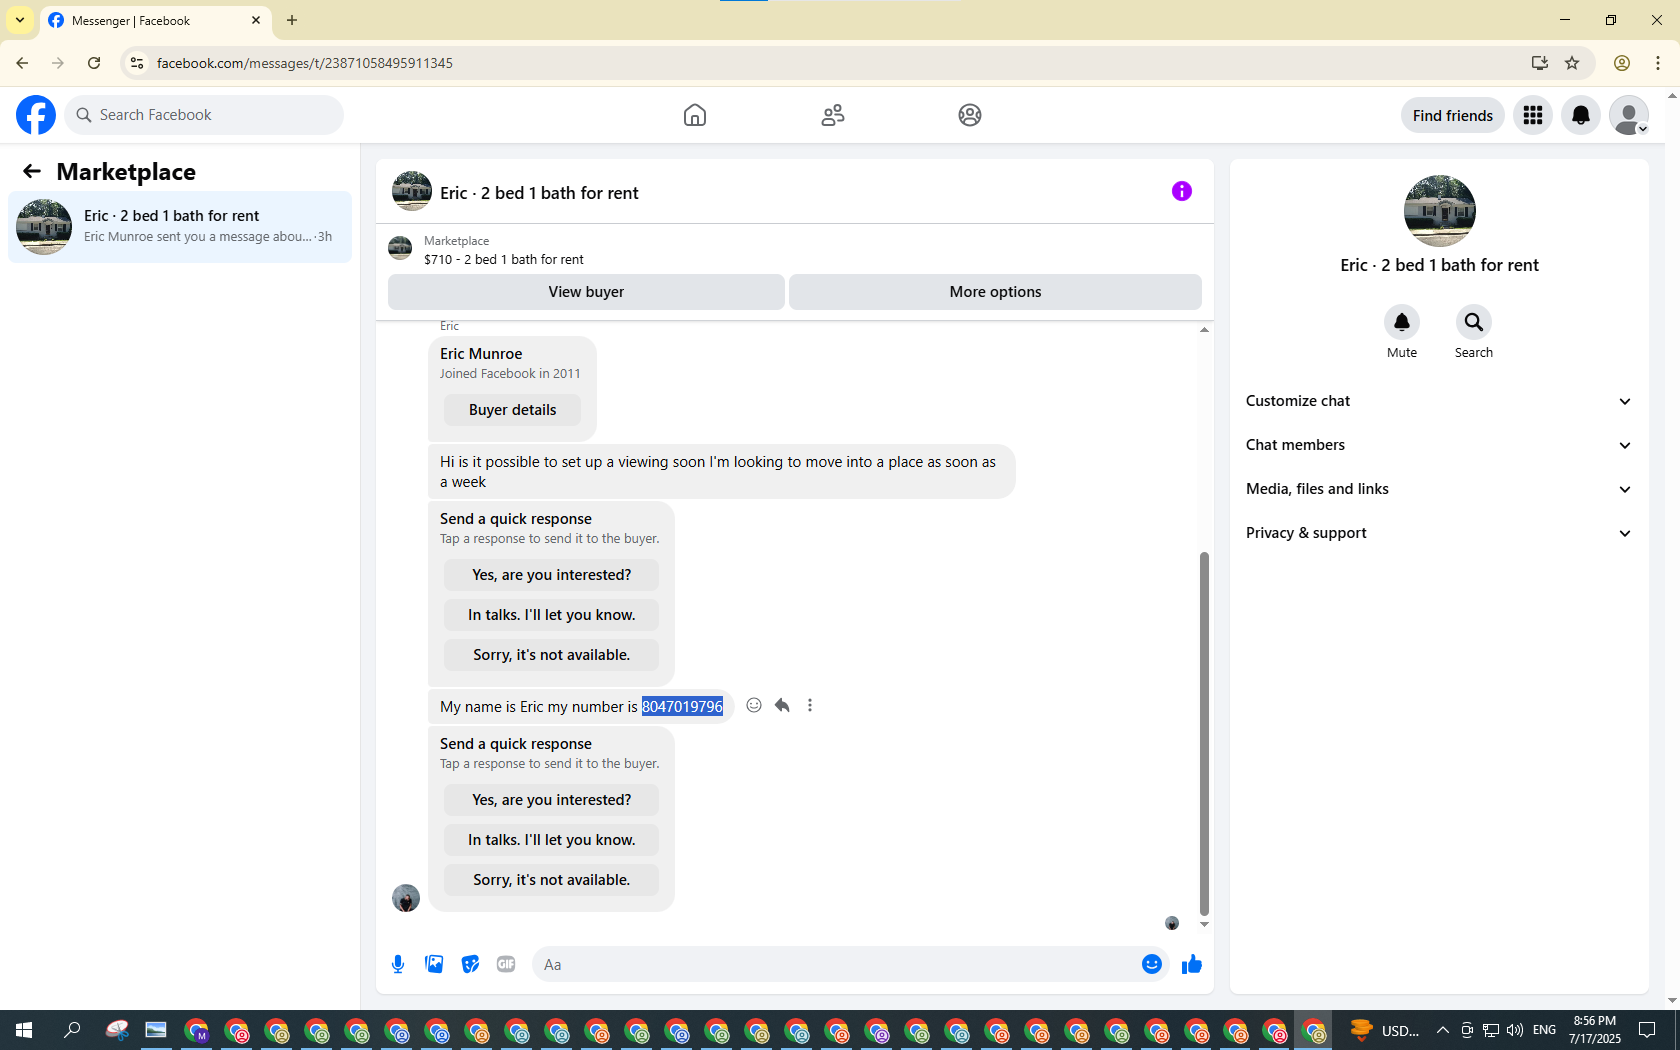Reply to Eric's phone number message
Screen dimensions: 1680x1050
coord(782,705)
